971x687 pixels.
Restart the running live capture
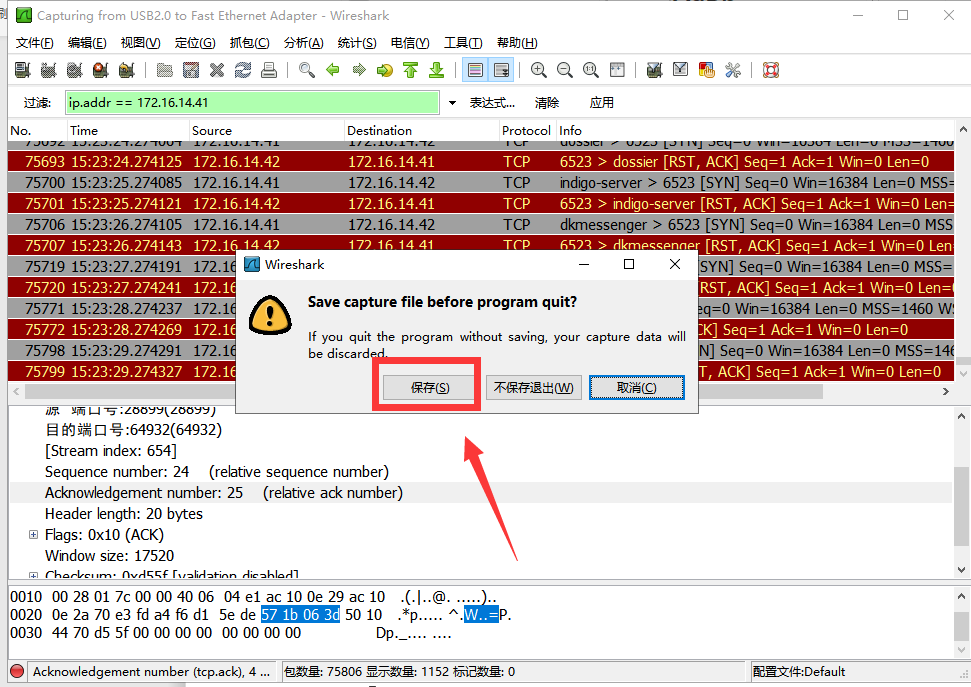click(x=127, y=70)
